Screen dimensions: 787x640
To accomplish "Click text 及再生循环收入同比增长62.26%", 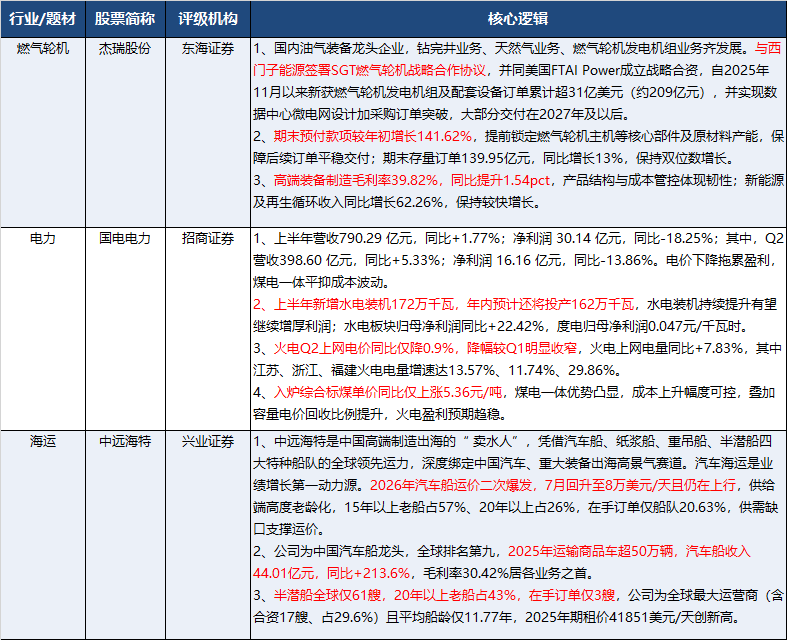I will pyautogui.click(x=348, y=202).
